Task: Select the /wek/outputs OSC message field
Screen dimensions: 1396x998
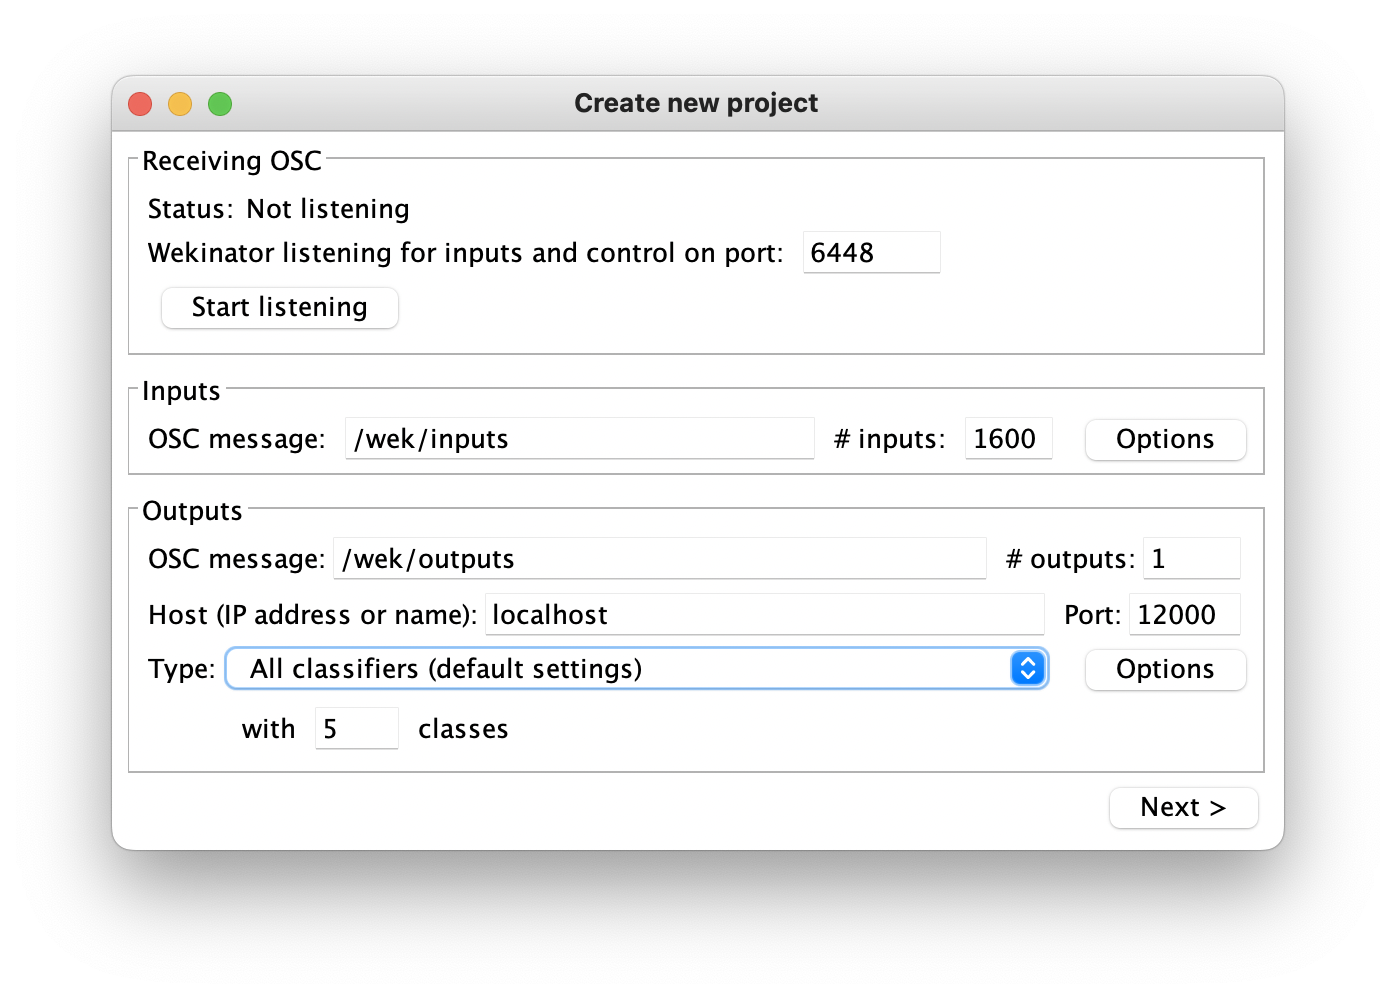Action: pyautogui.click(x=660, y=559)
